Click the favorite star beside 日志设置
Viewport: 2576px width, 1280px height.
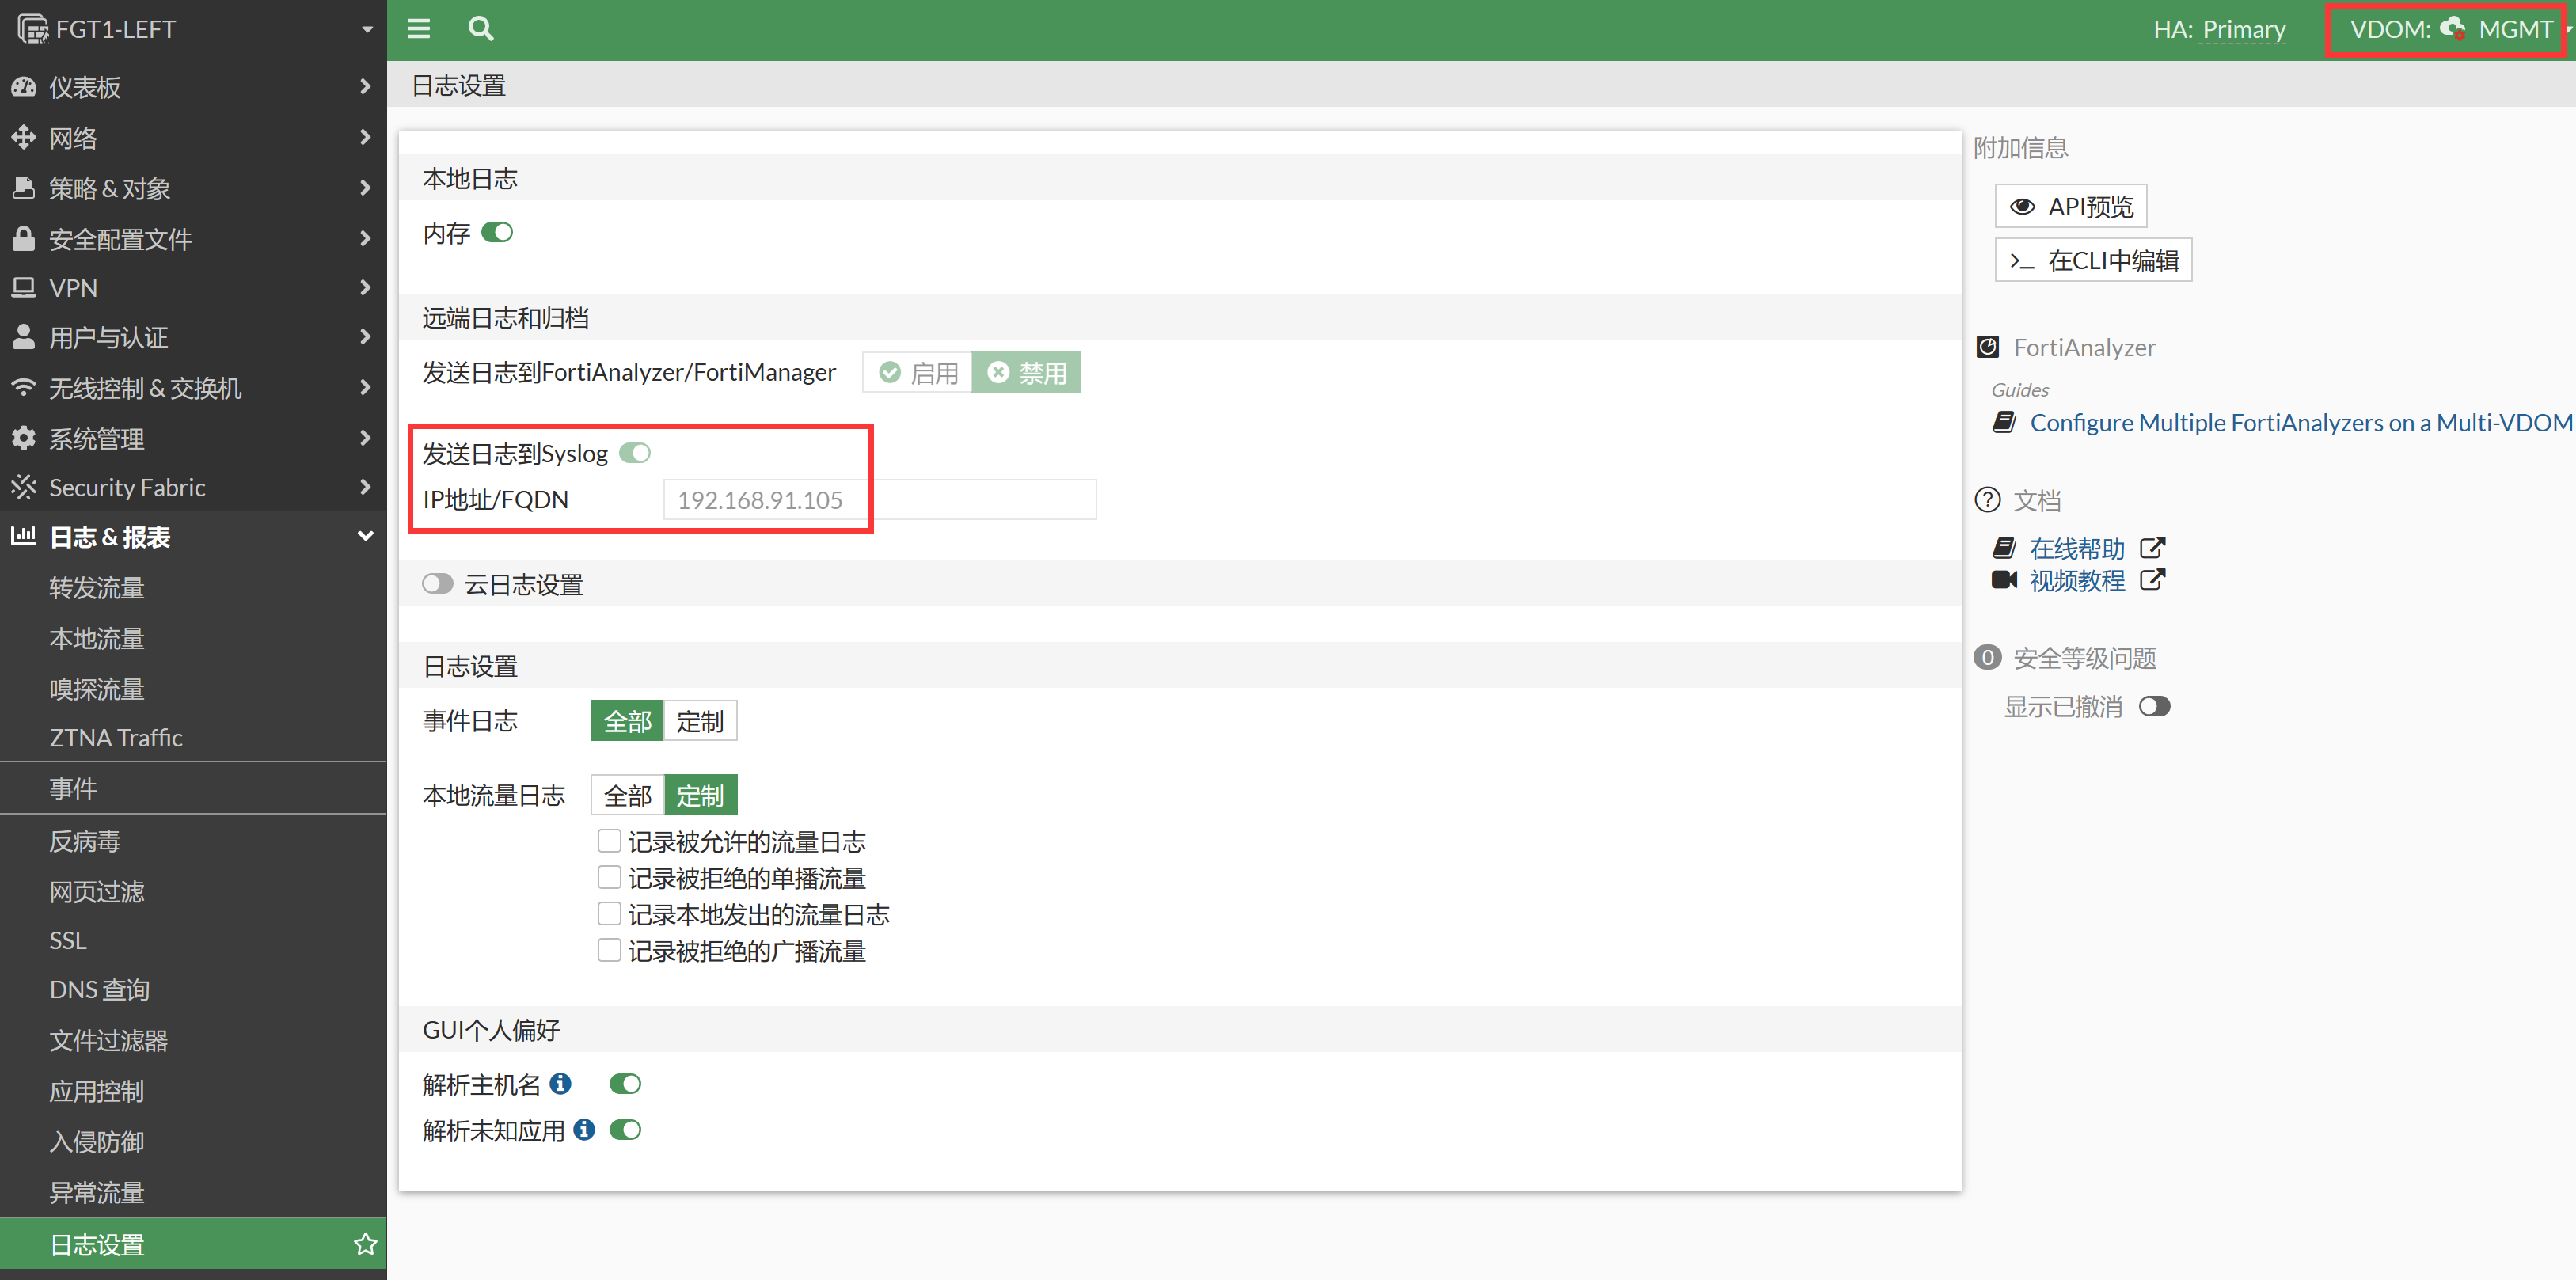click(365, 1243)
